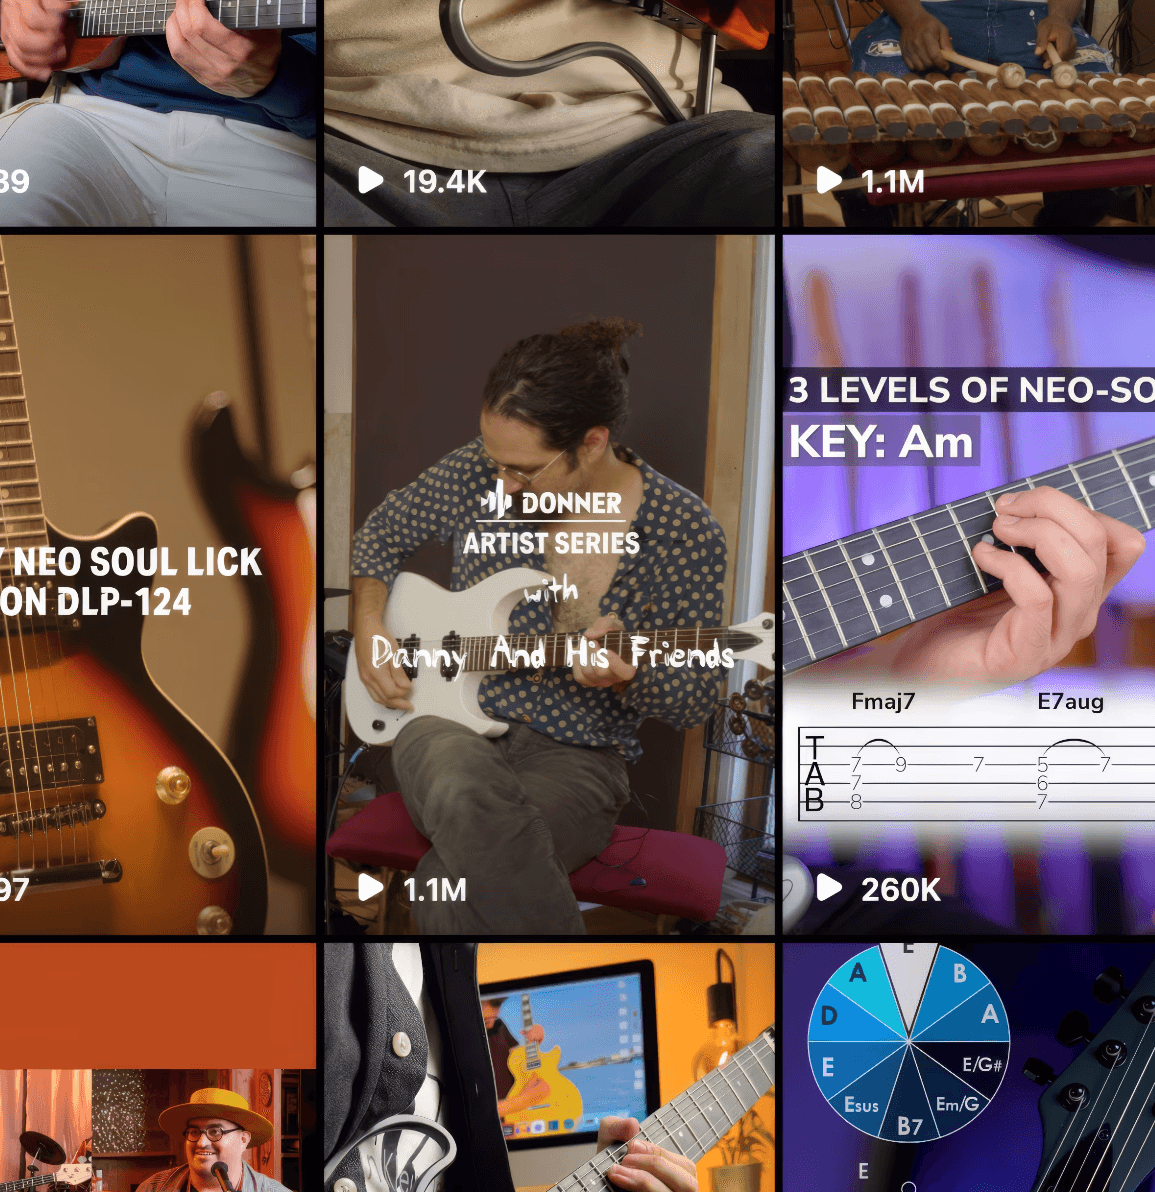Click the 'KEY: Am' label
The width and height of the screenshot is (1155, 1192).
point(881,442)
